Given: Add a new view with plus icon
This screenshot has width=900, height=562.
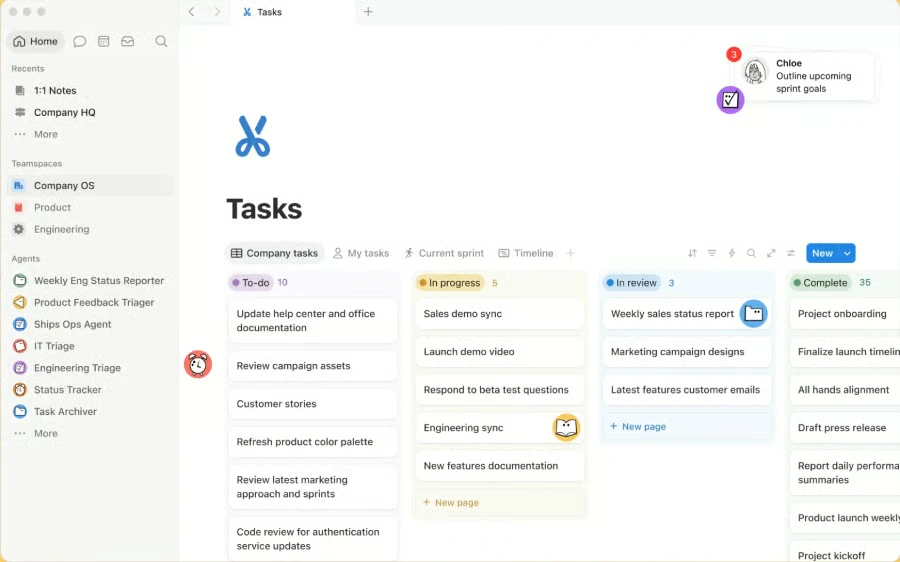Looking at the screenshot, I should 571,253.
